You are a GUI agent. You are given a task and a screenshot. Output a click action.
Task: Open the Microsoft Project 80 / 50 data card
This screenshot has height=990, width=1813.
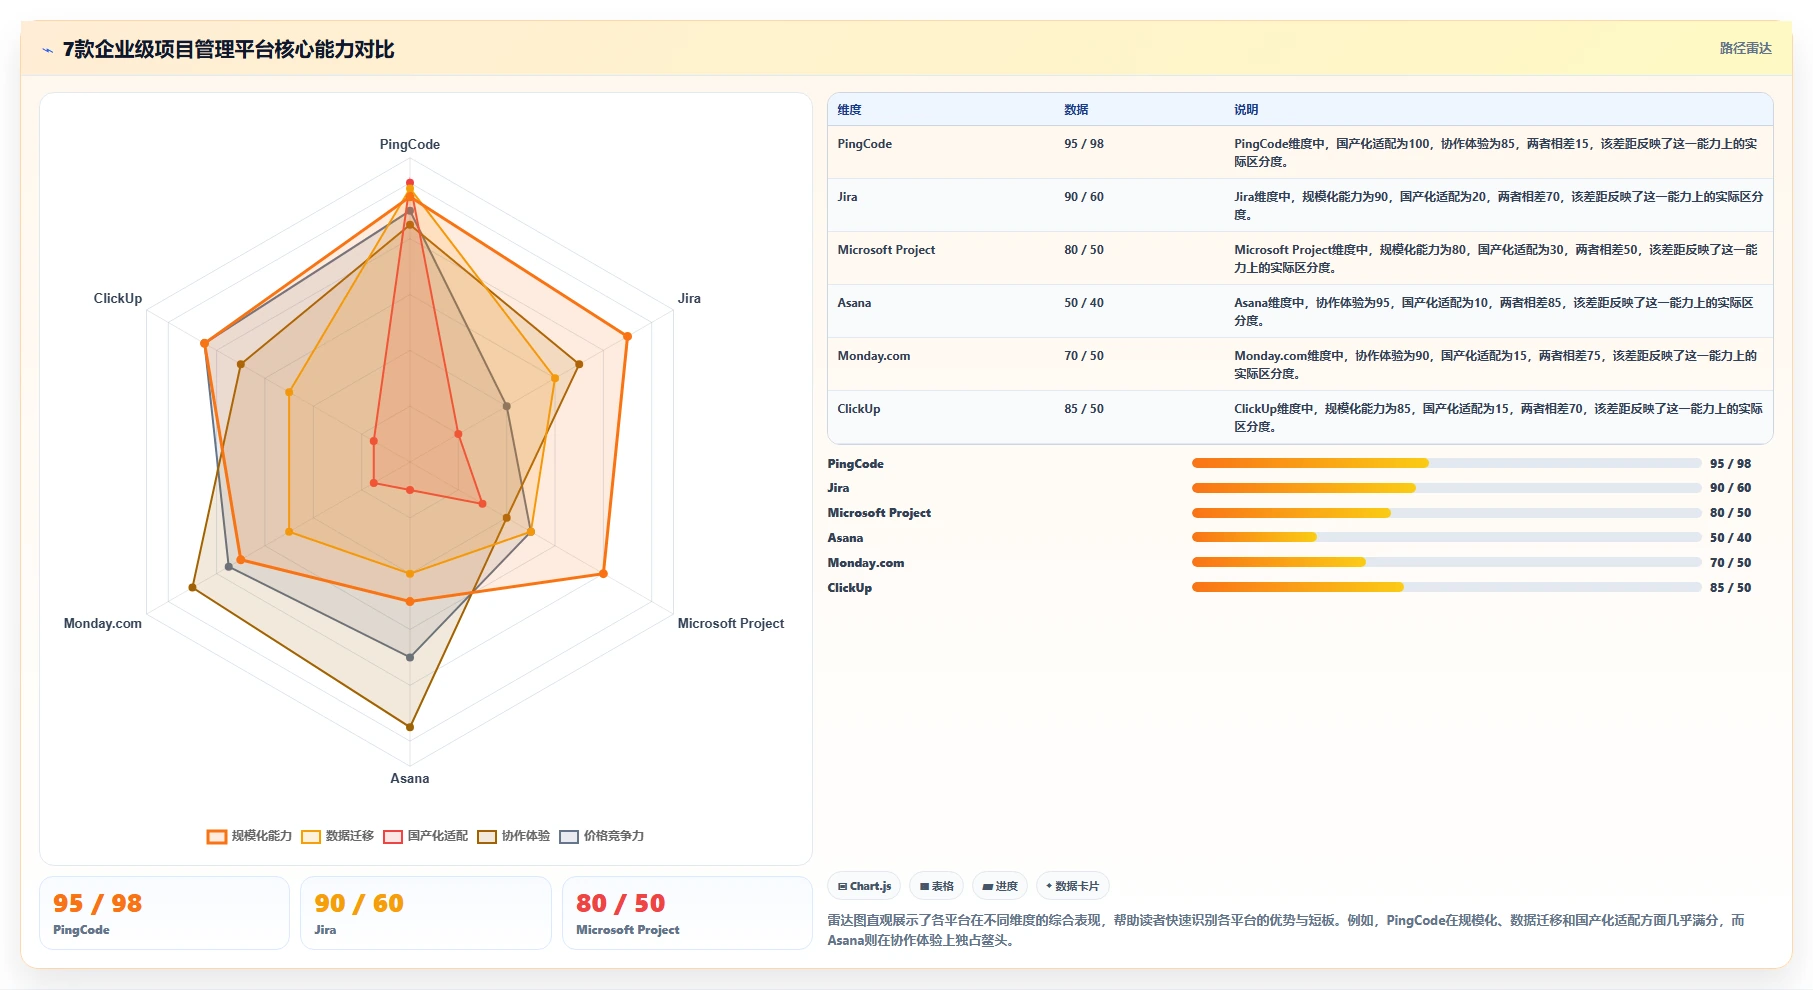coord(687,913)
